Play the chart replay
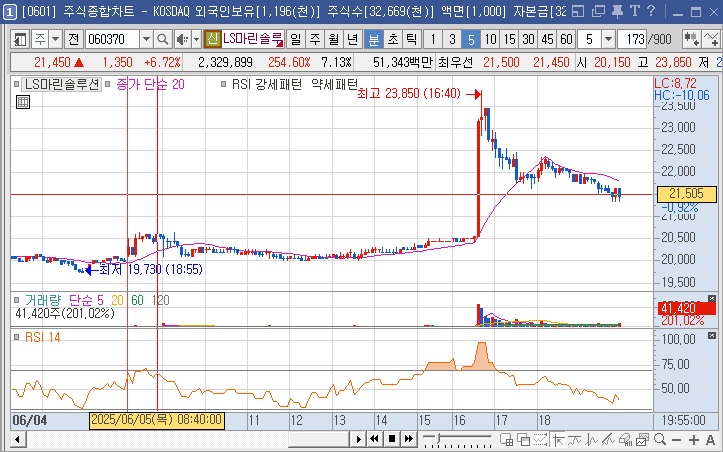 pyautogui.click(x=358, y=439)
